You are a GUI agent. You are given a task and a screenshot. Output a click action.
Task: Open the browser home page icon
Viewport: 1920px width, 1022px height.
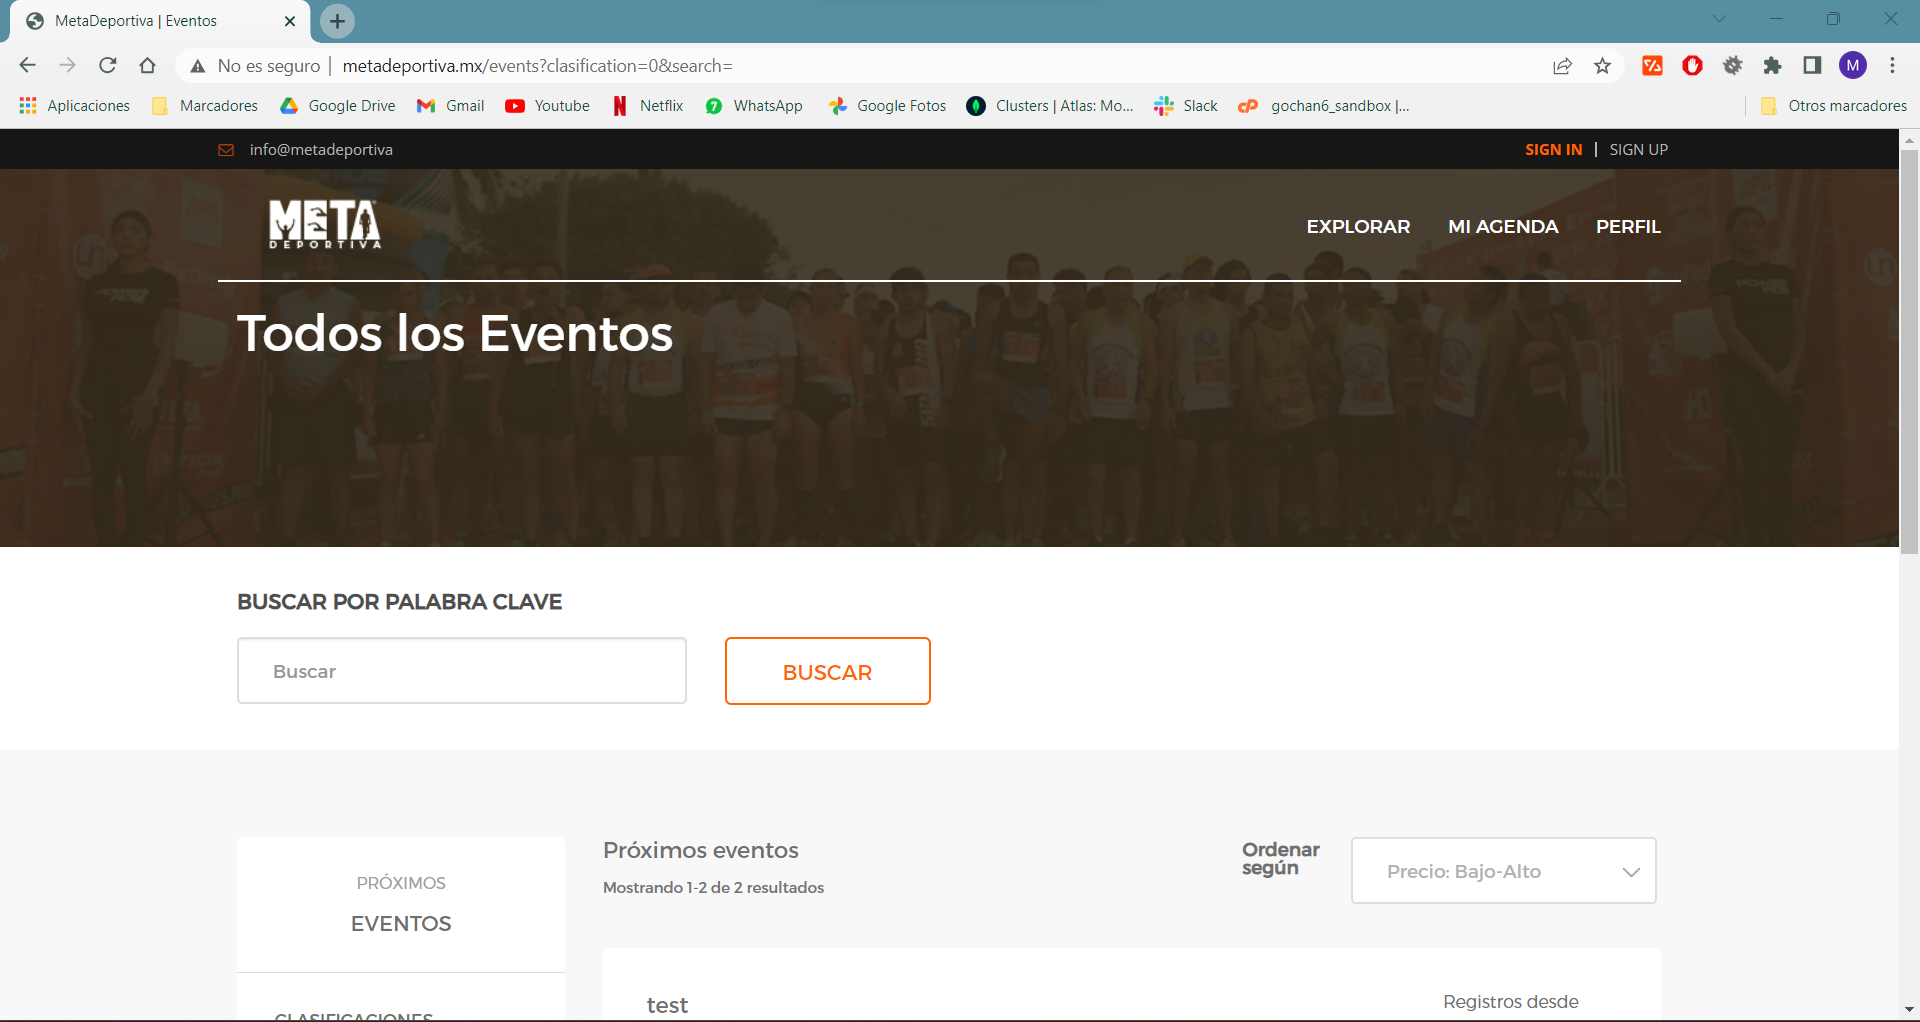(148, 66)
